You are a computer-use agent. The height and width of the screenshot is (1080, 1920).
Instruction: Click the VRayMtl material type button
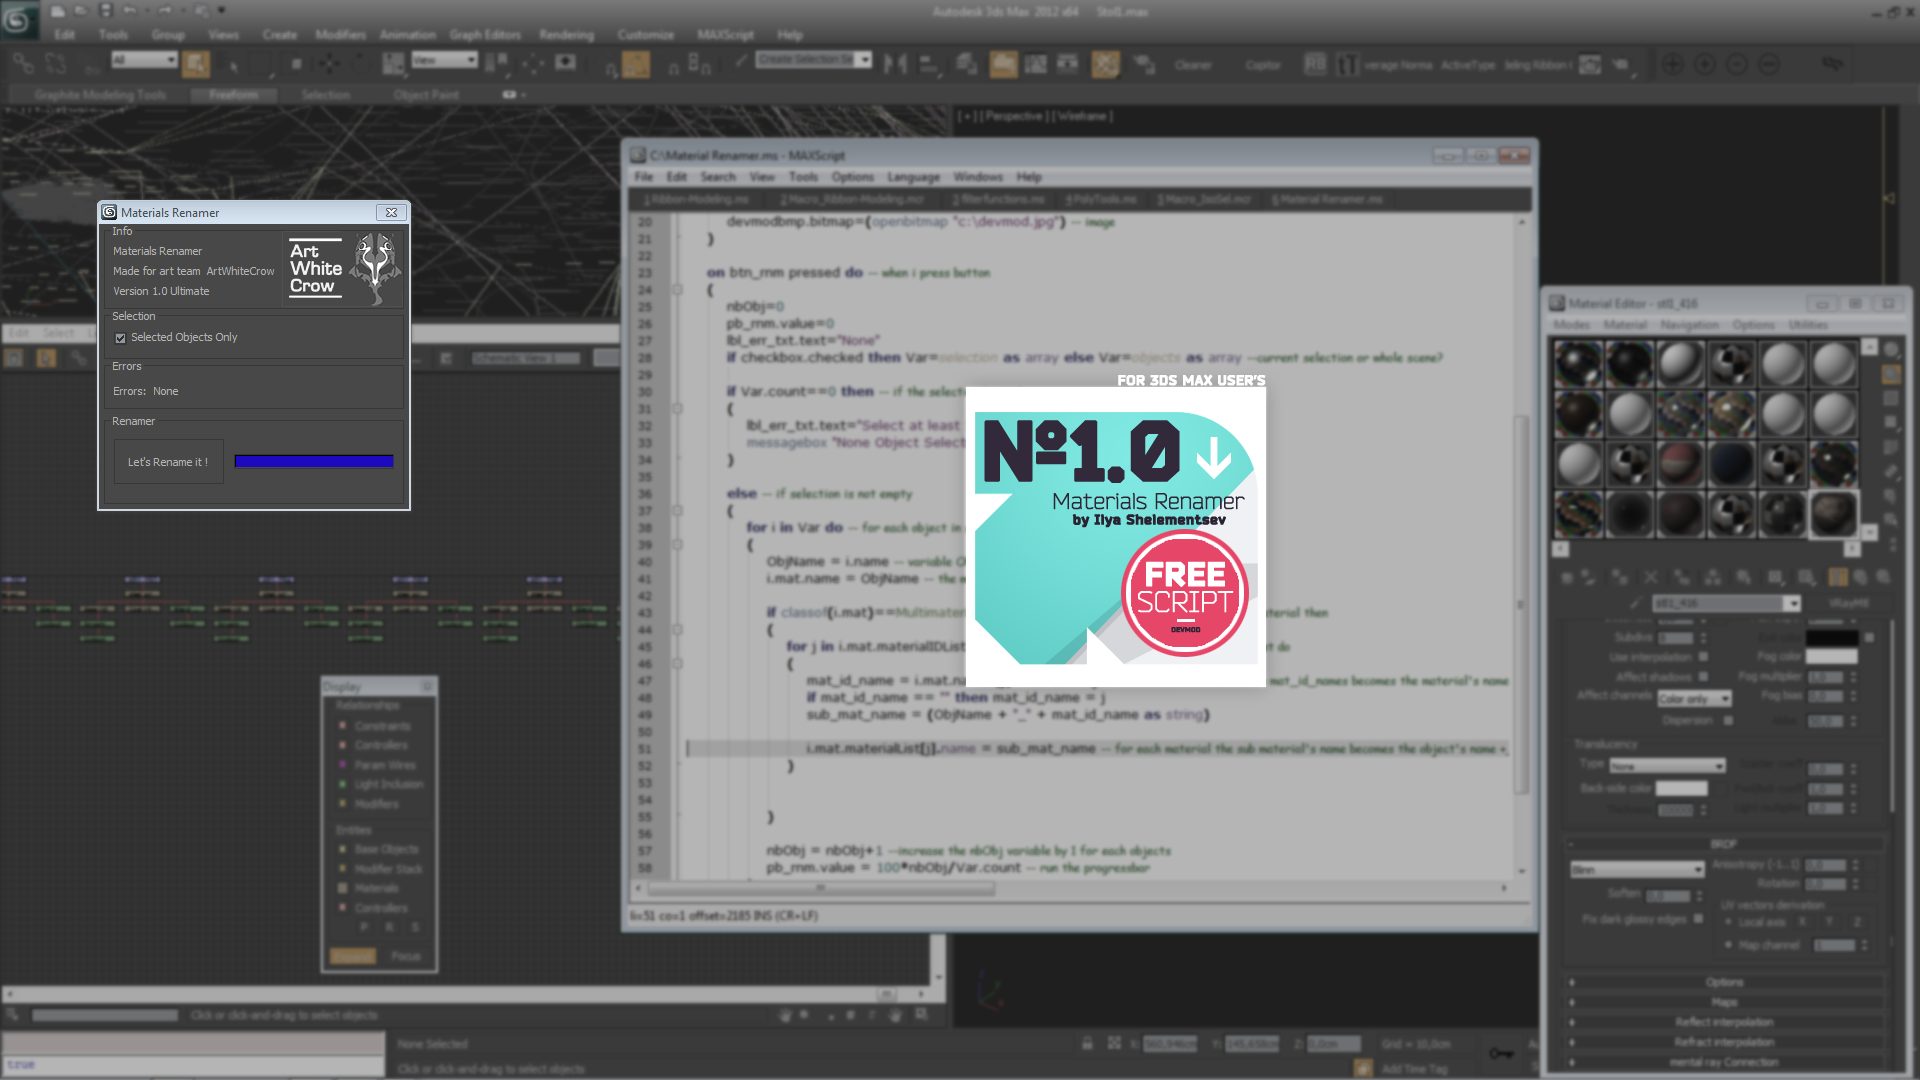pyautogui.click(x=1848, y=603)
